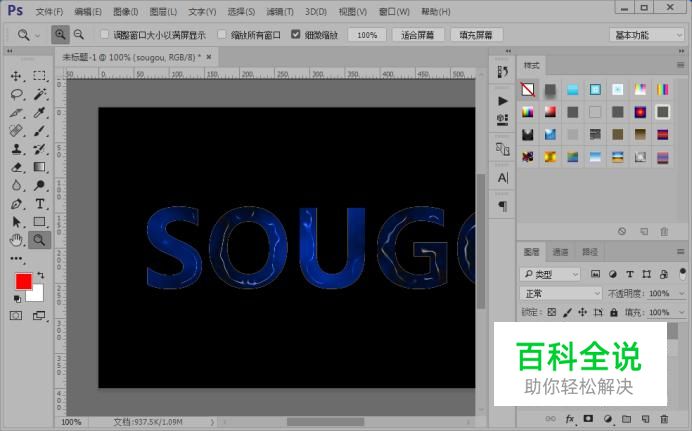The height and width of the screenshot is (431, 692).
Task: Create a new layer group
Action: [x=626, y=419]
